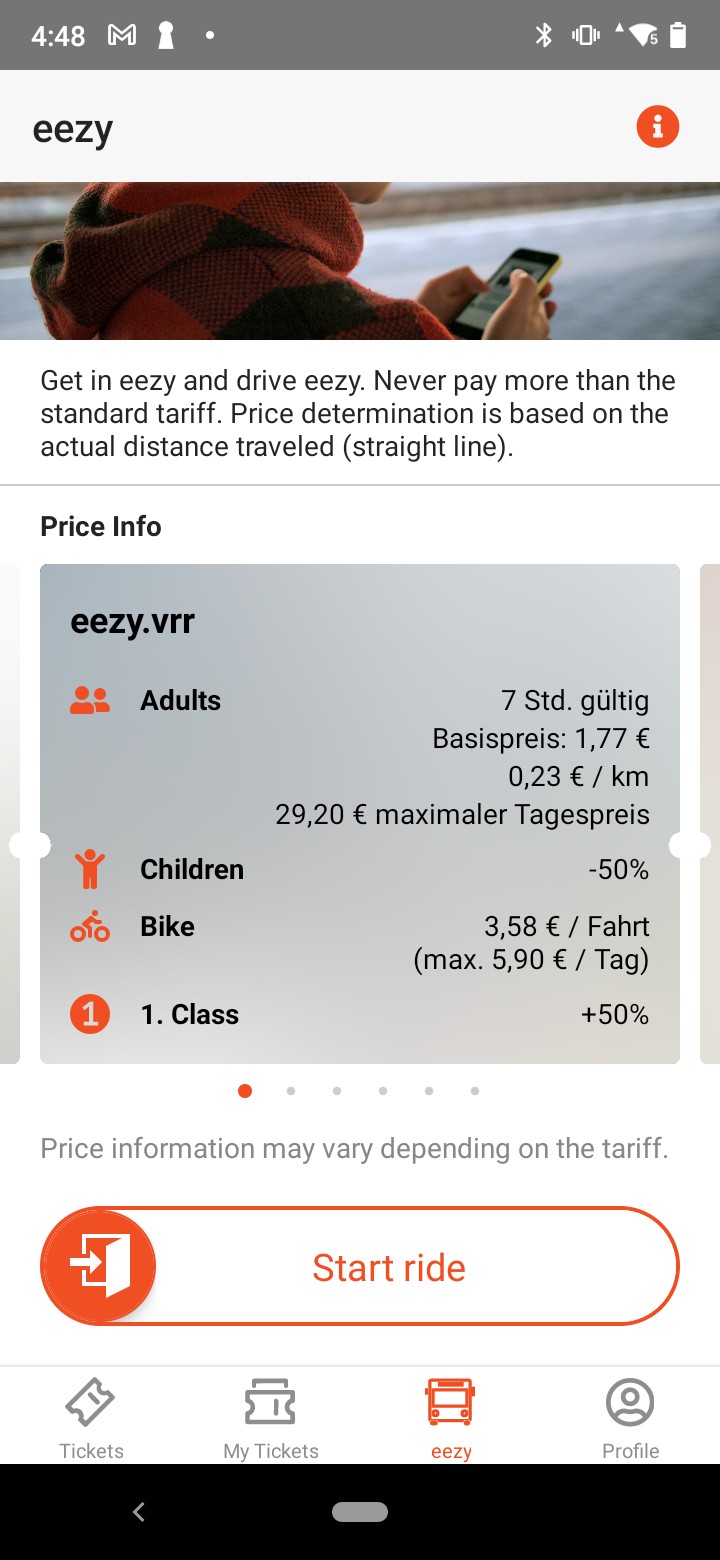Tap the Adults group icon
The width and height of the screenshot is (720, 1560).
click(x=90, y=701)
